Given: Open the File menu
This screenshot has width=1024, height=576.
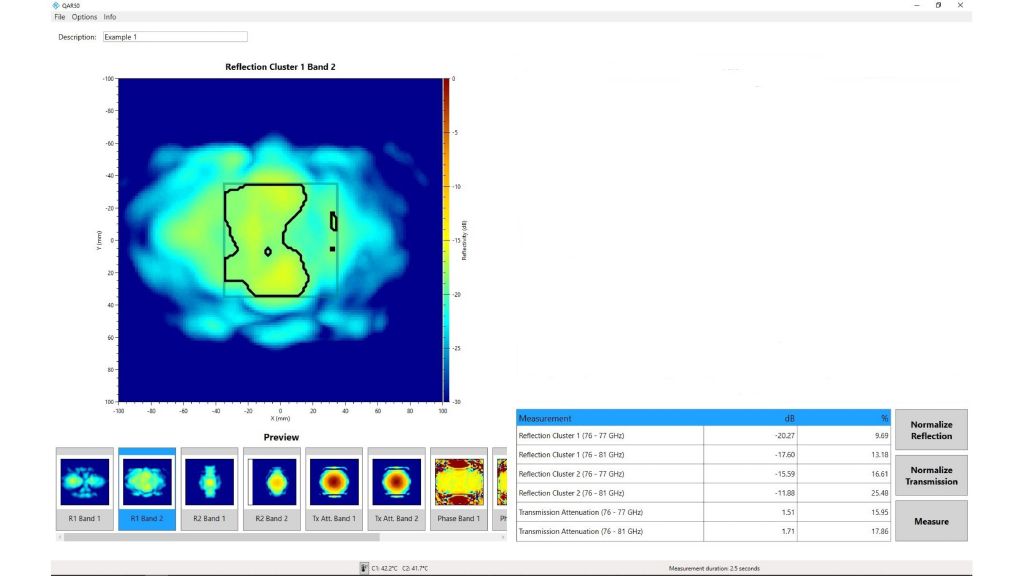Looking at the screenshot, I should pyautogui.click(x=58, y=16).
